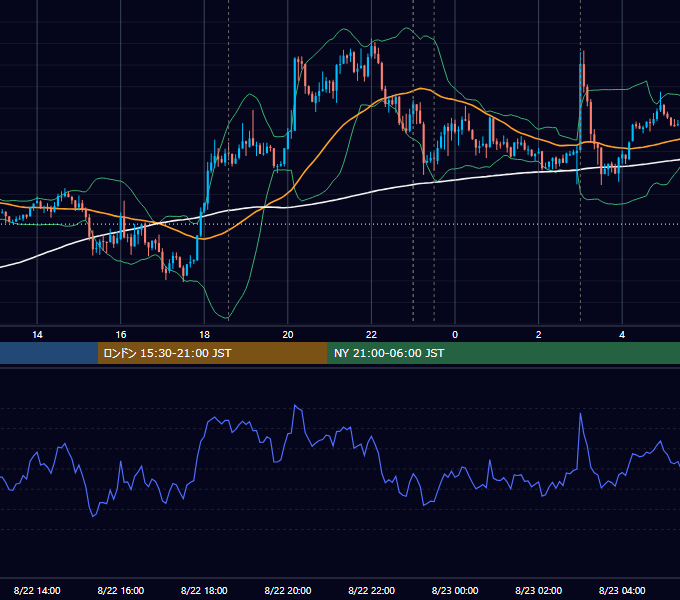Click the hour label 20 on chart axis
The image size is (680, 600).
click(288, 335)
